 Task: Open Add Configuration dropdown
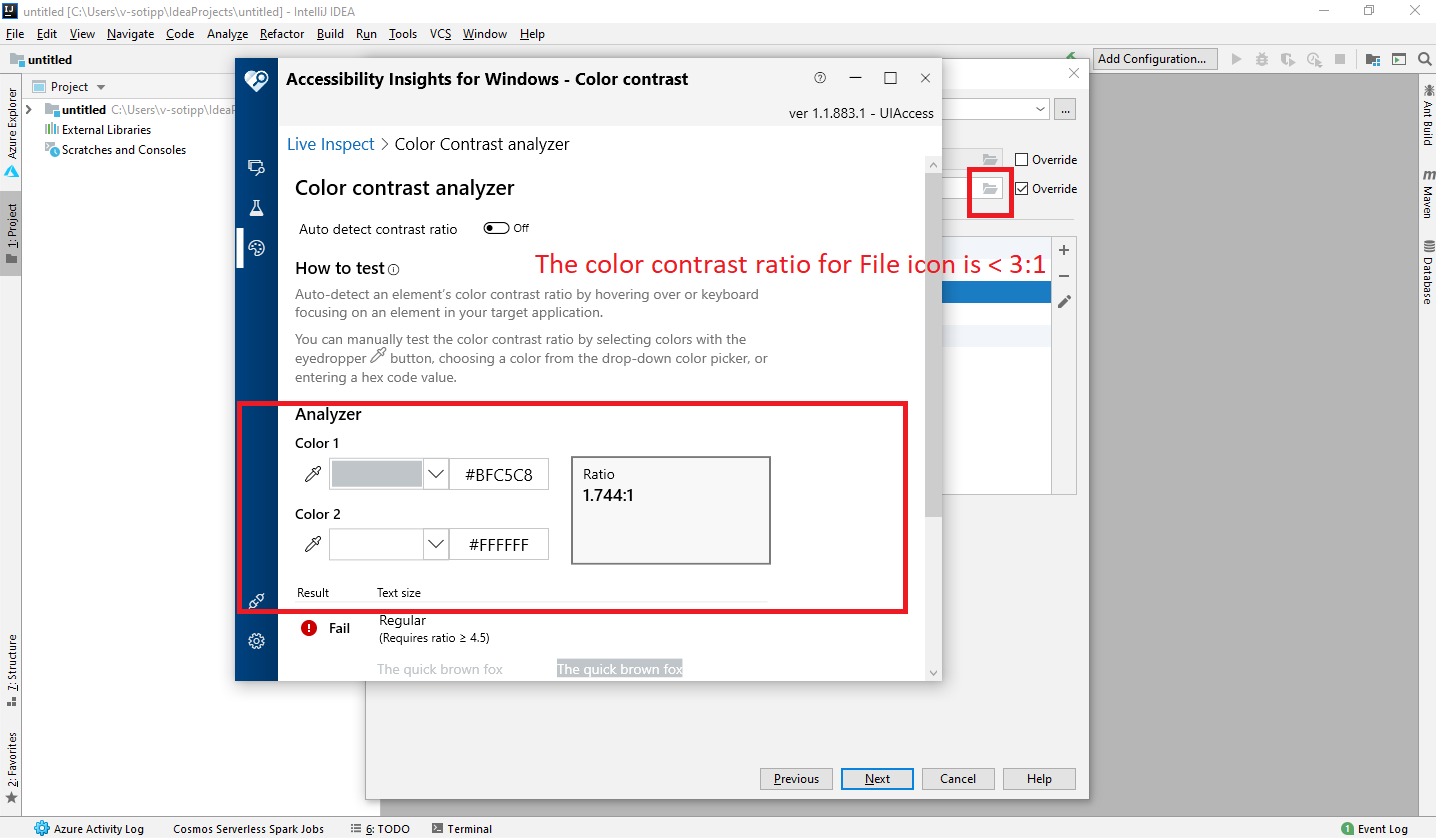1154,59
